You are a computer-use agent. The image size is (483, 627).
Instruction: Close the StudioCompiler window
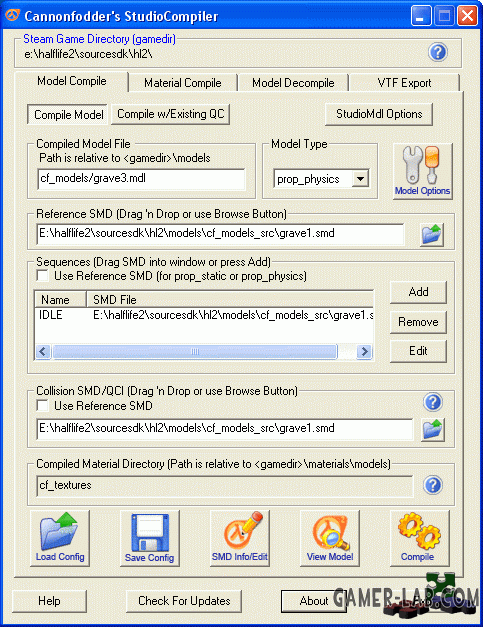tap(467, 16)
